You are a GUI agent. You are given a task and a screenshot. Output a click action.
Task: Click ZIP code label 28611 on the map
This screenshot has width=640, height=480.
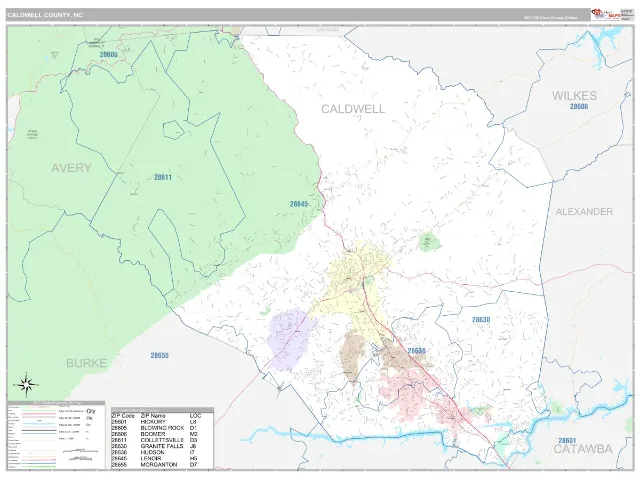(163, 177)
